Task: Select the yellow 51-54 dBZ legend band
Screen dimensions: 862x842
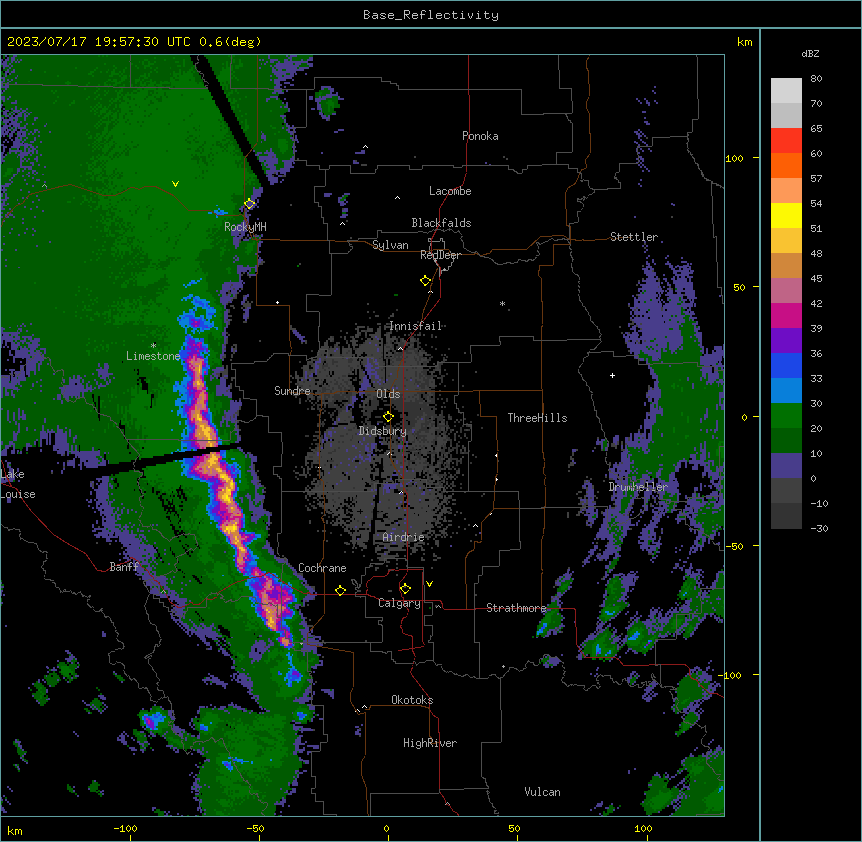Action: pos(786,215)
